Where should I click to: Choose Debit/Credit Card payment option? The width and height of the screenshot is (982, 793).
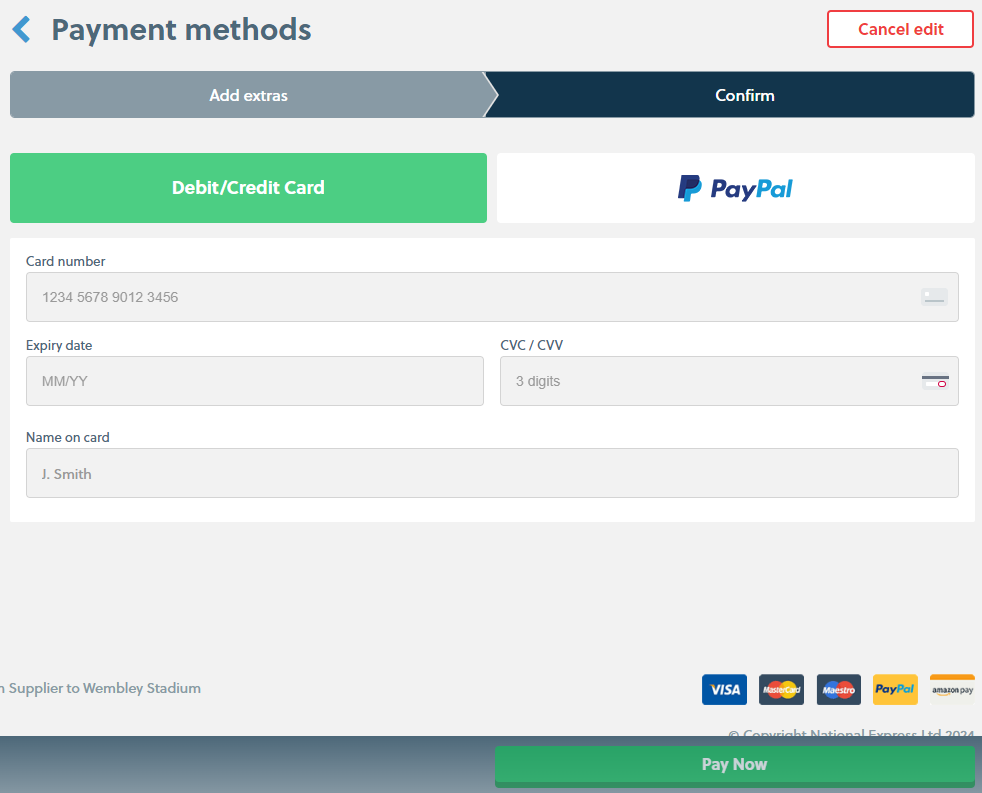pyautogui.click(x=248, y=188)
